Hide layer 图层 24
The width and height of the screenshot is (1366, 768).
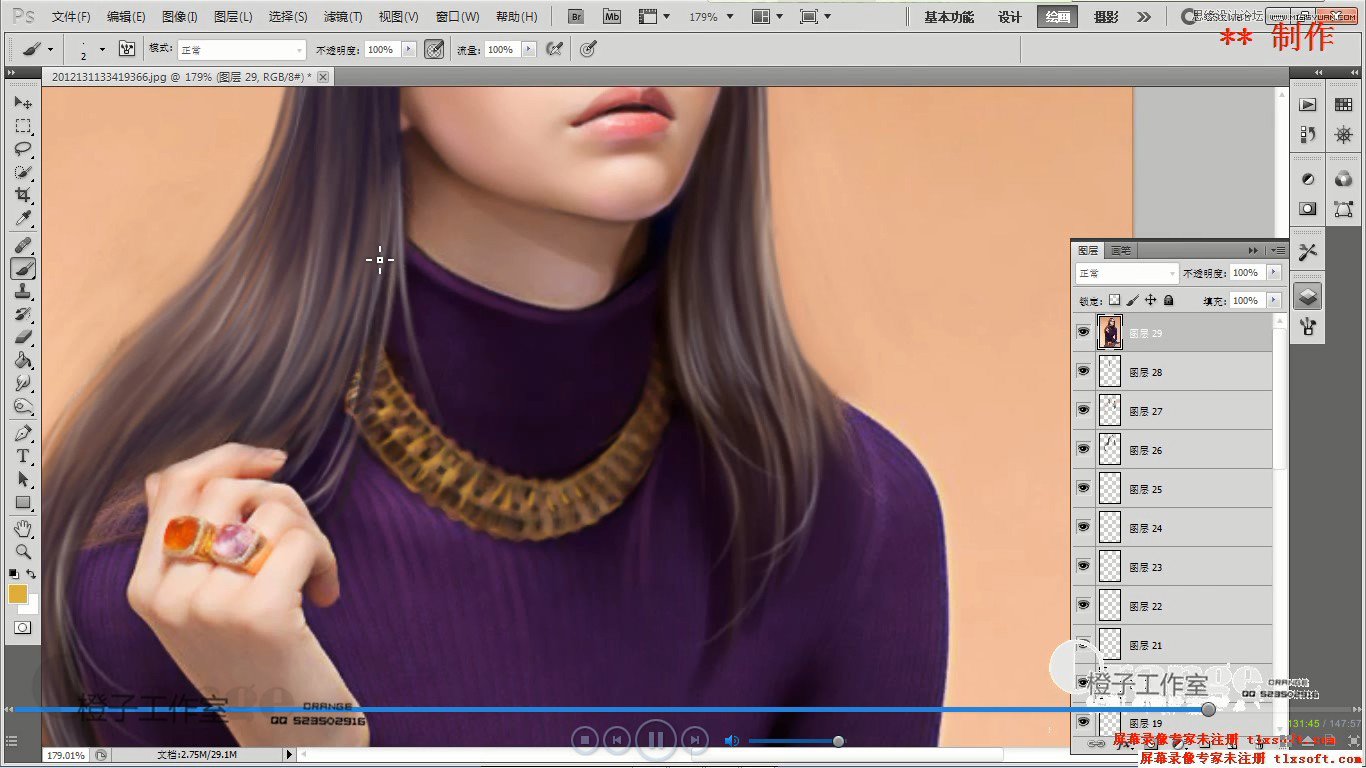coord(1083,527)
